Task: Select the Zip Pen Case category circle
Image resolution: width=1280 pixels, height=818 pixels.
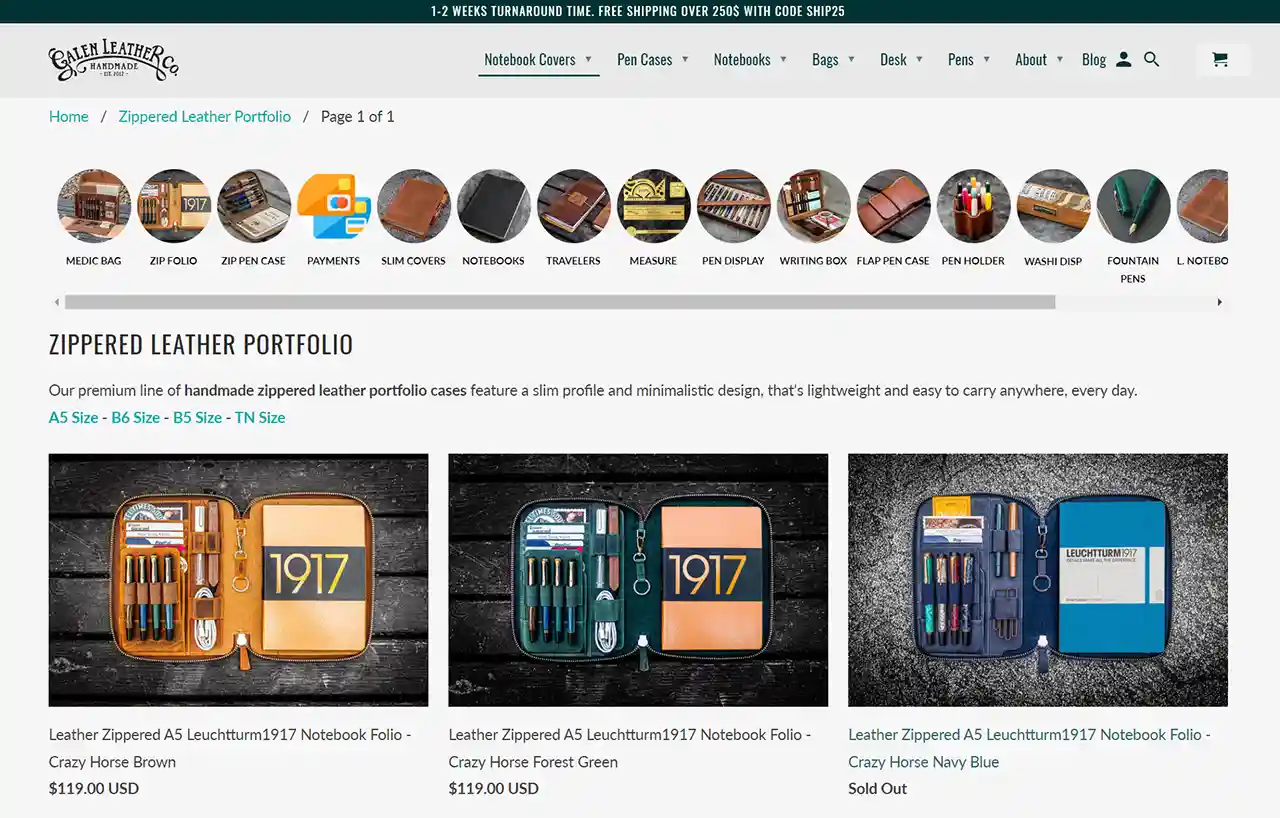Action: pos(254,206)
